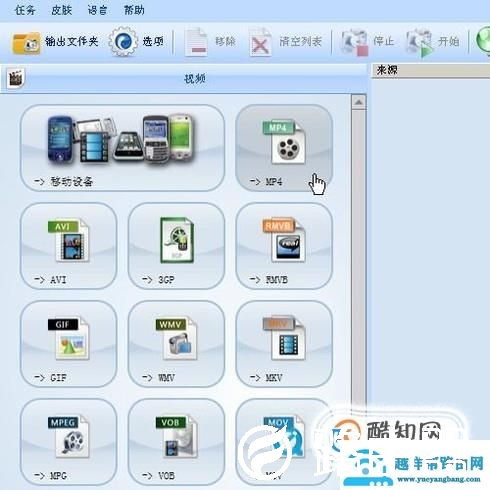Click the clapperboard icon beside 视频
Screen dimensions: 490x490
click(x=16, y=78)
